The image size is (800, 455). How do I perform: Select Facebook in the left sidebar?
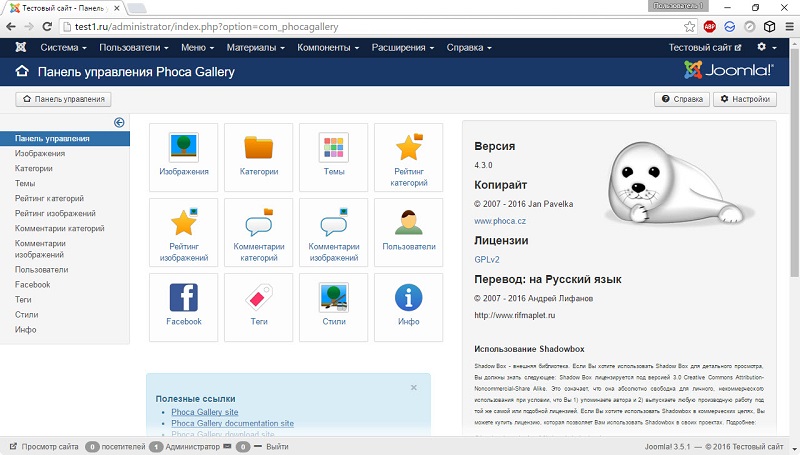[33, 285]
